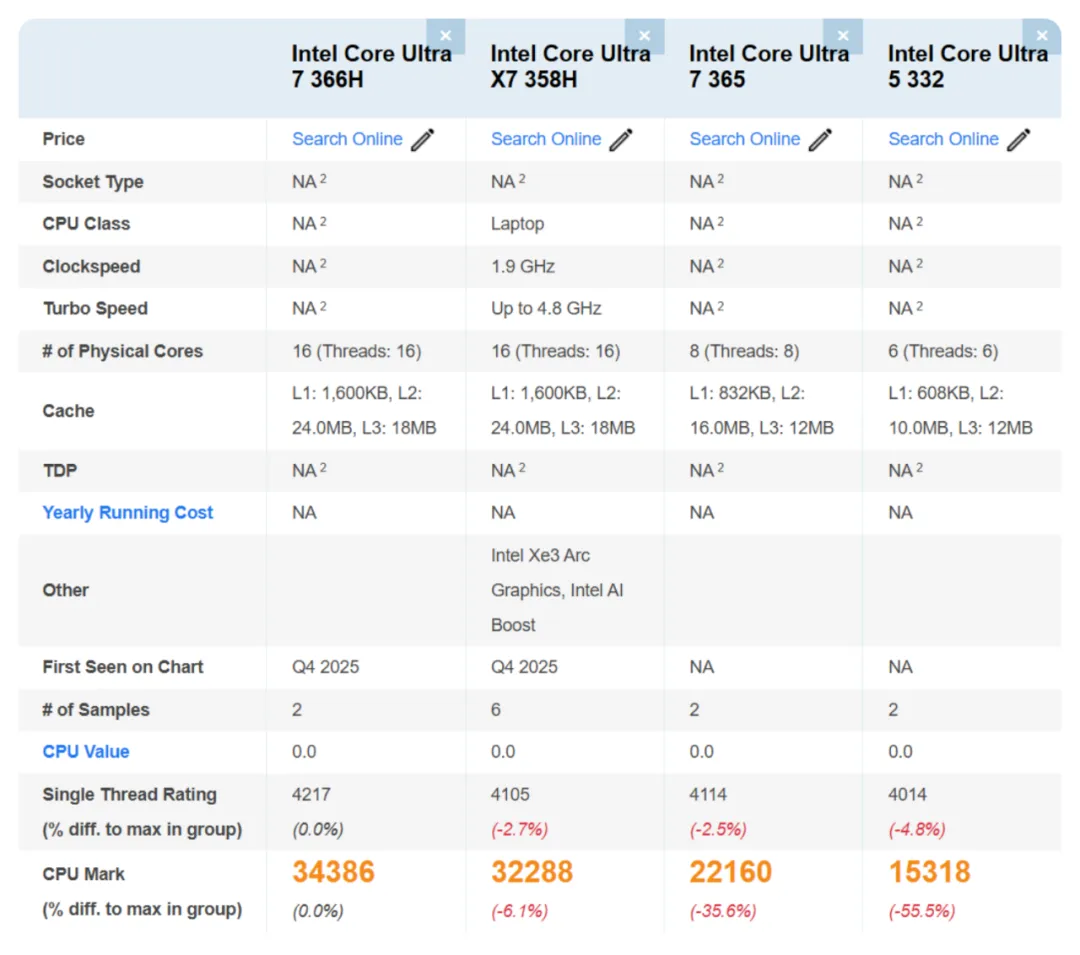Open Search Online for Intel Core Ultra 5 332
Screen dimensions: 1080x955
[943, 139]
